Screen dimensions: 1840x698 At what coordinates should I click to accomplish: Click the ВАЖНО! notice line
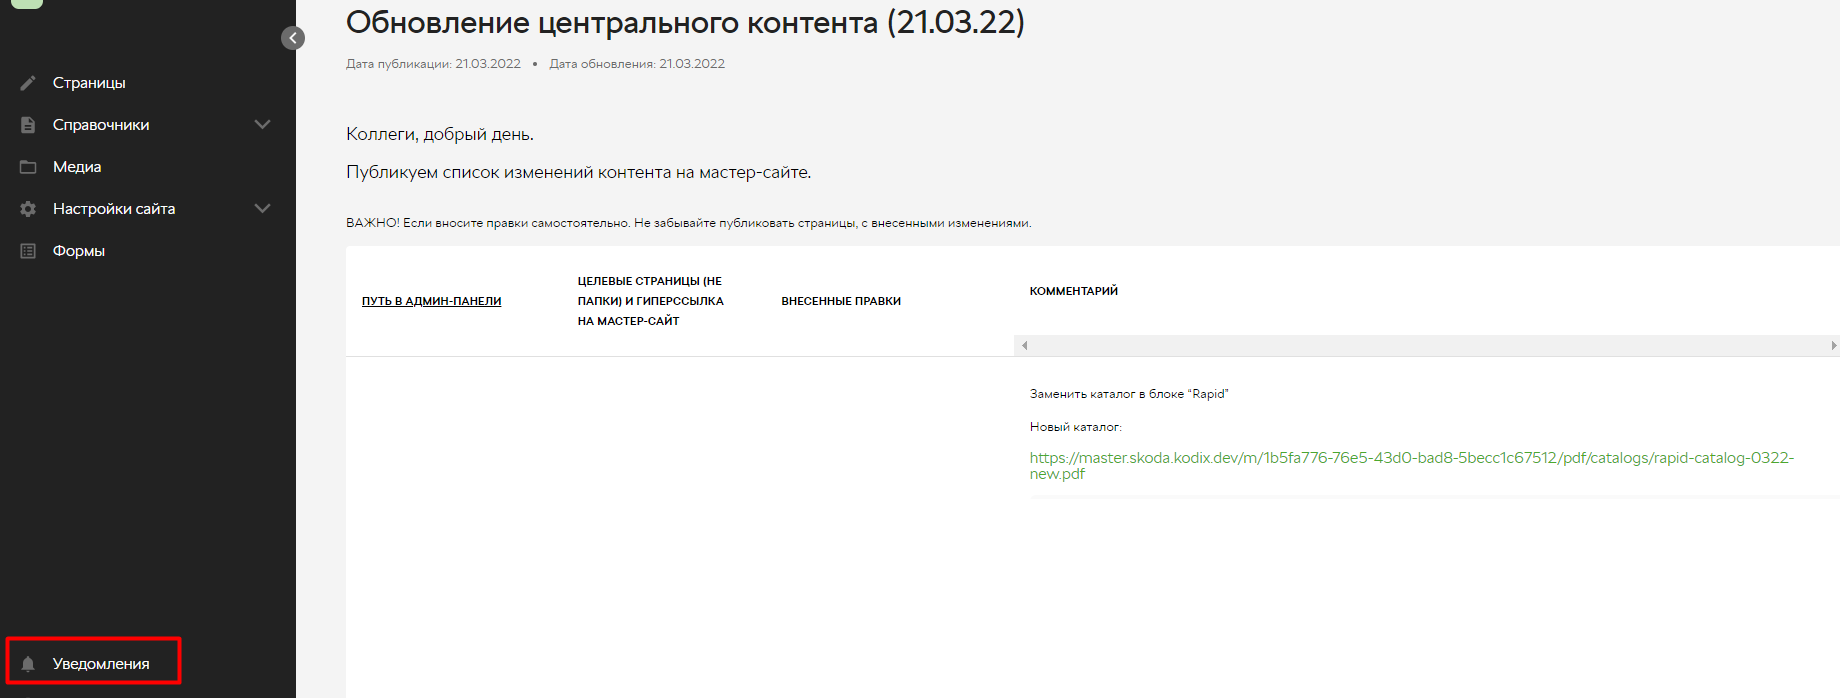(688, 223)
